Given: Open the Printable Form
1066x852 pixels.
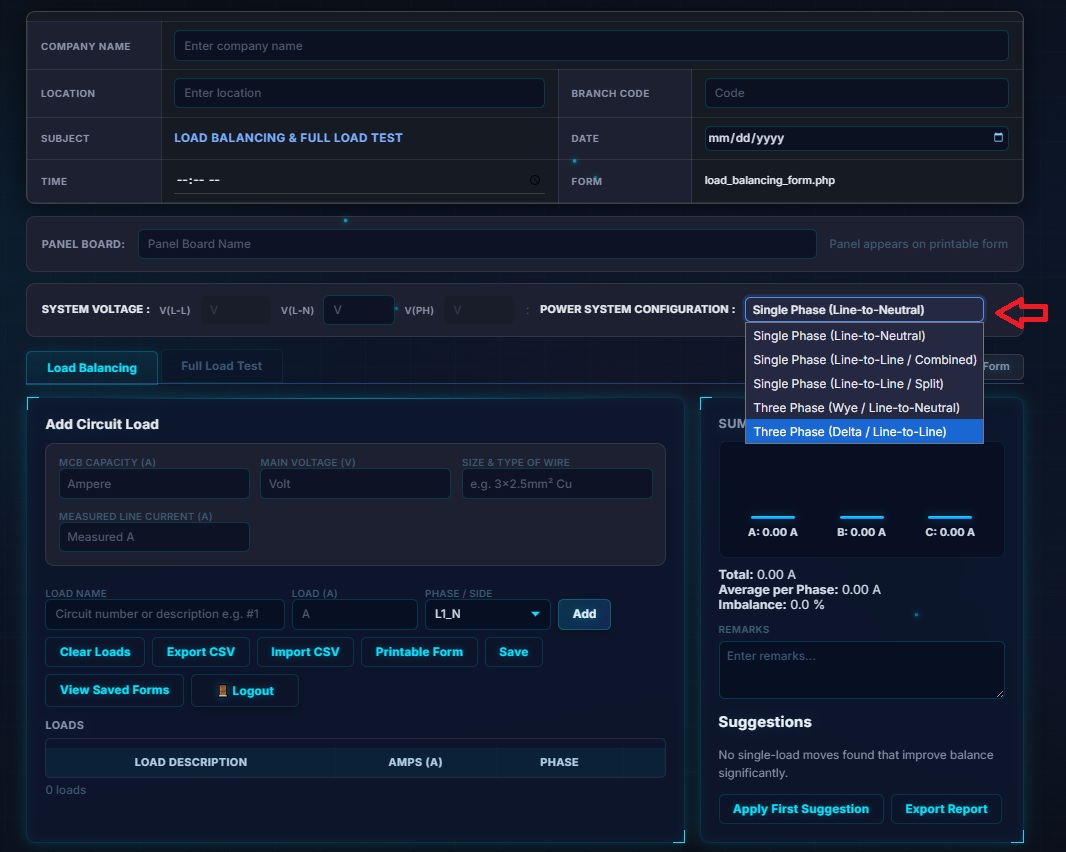Looking at the screenshot, I should pos(419,652).
